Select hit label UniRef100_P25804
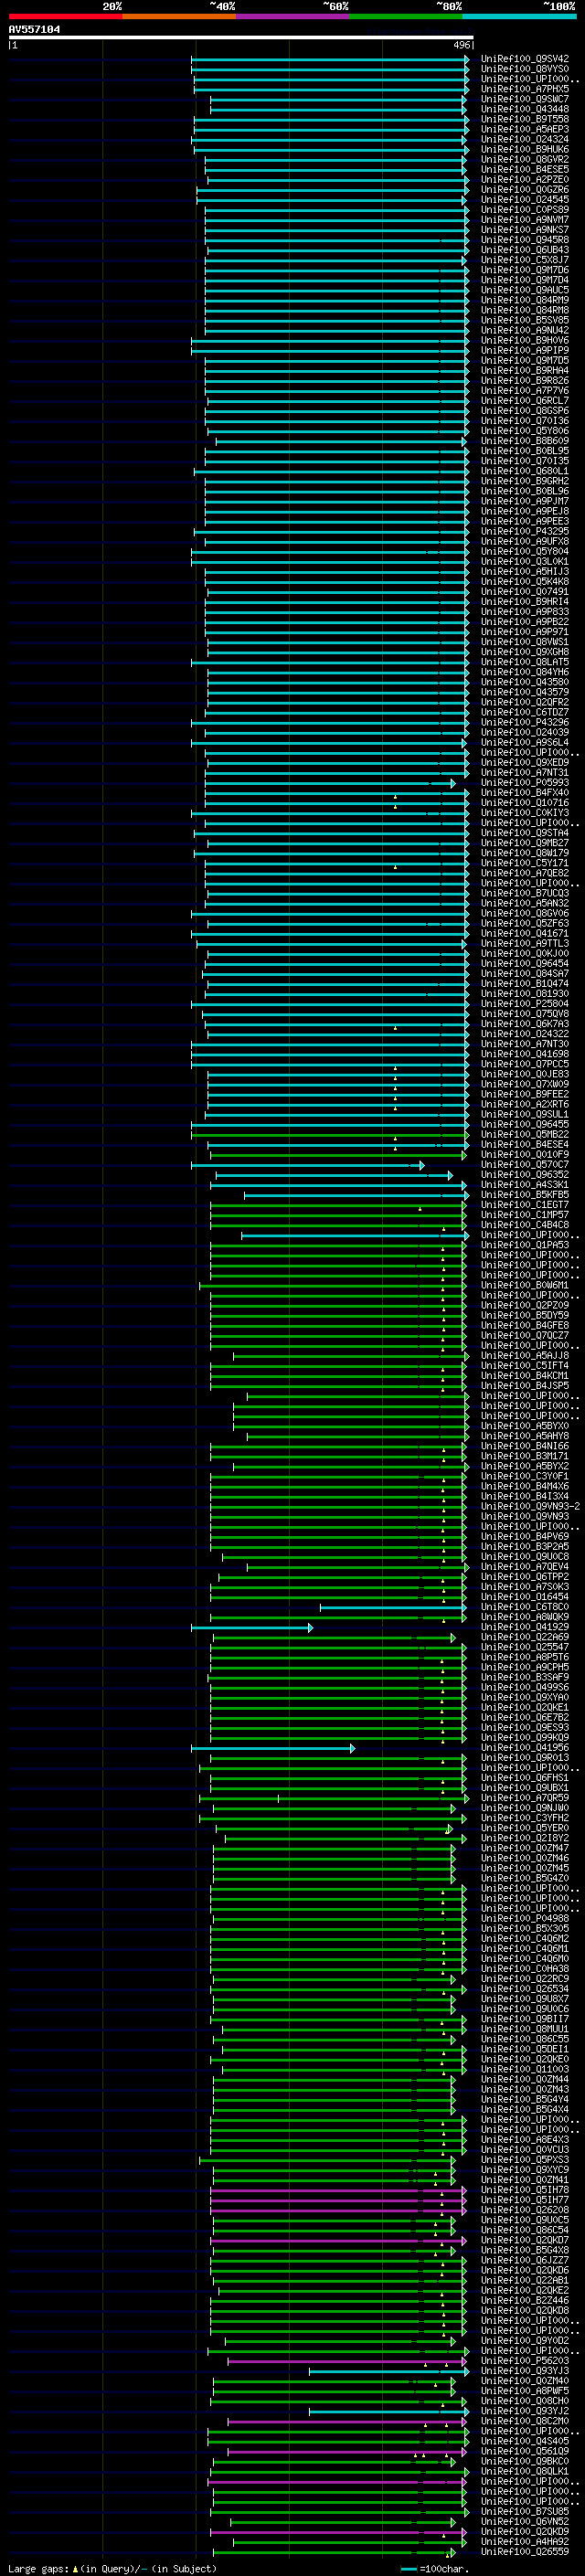This screenshot has height=2576, width=585. click(525, 1003)
